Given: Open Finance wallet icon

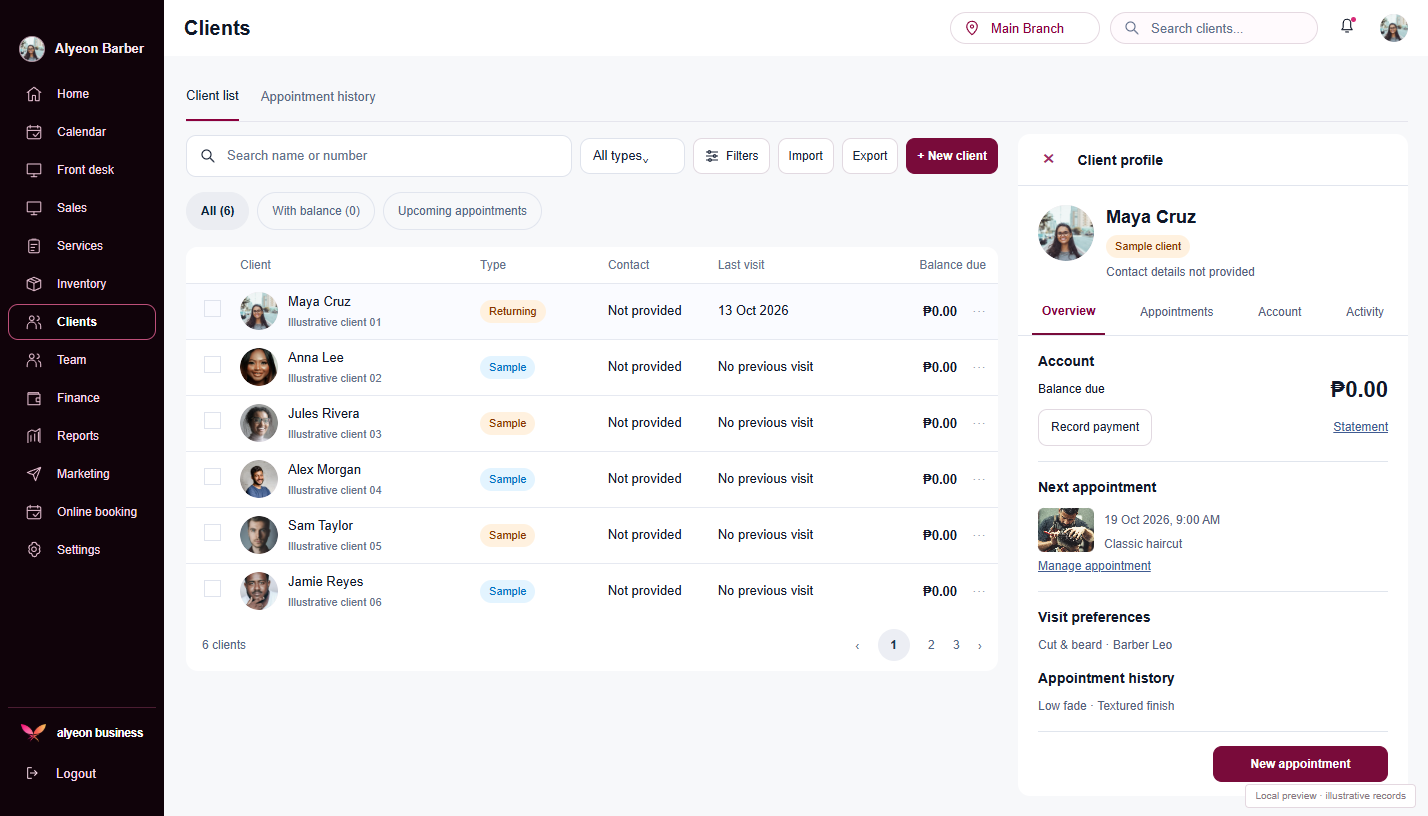Looking at the screenshot, I should tap(34, 398).
